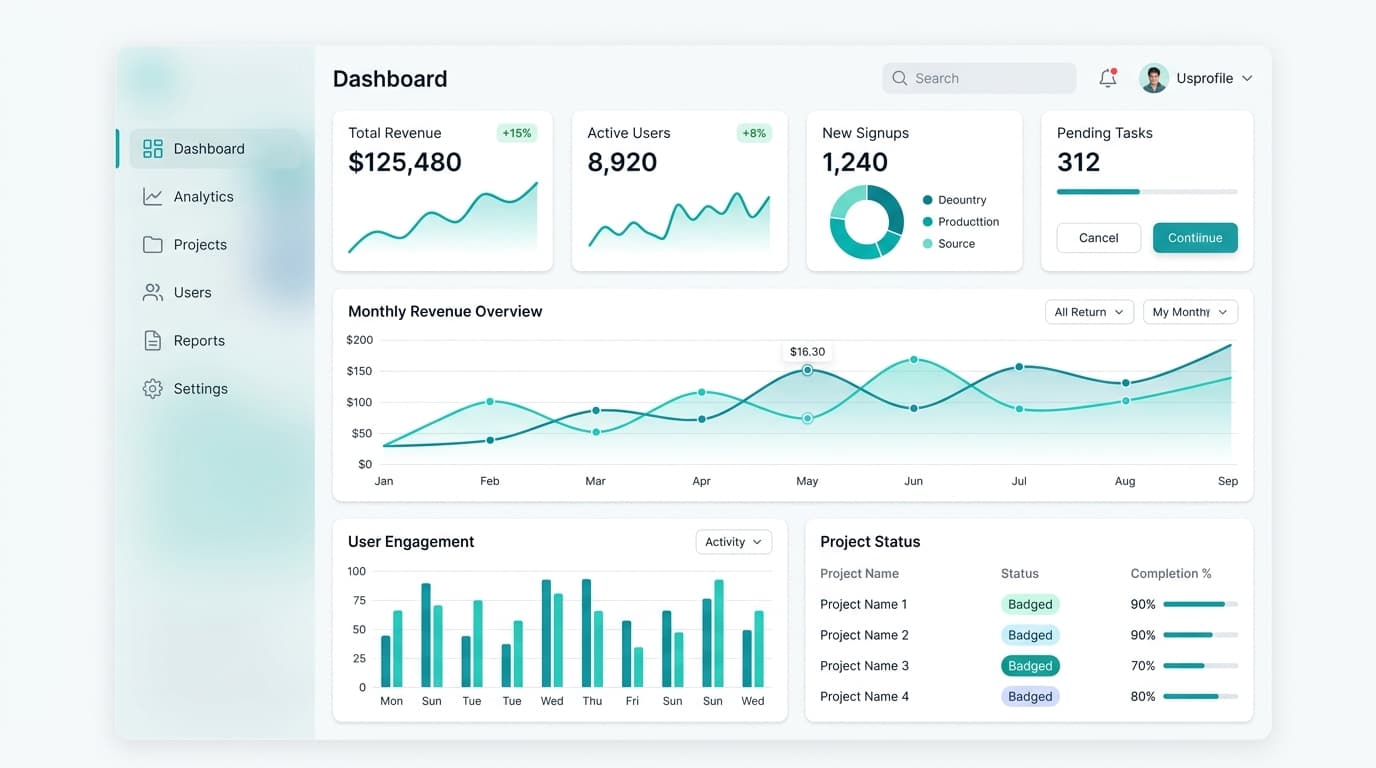Click into the Search field
1376x768 pixels.
[979, 78]
